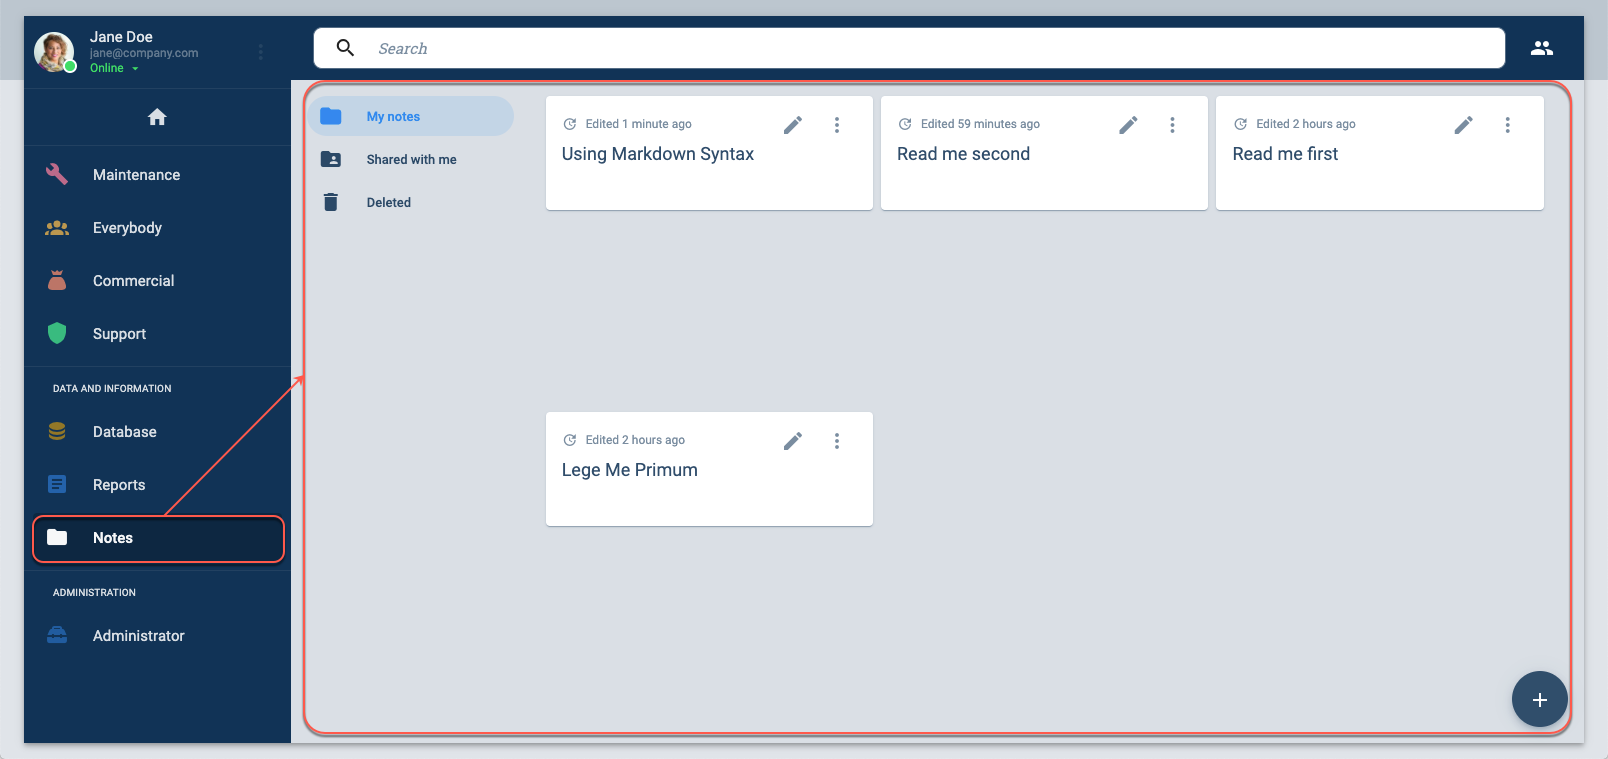
Task: Click the search magnifier icon
Action: (345, 48)
